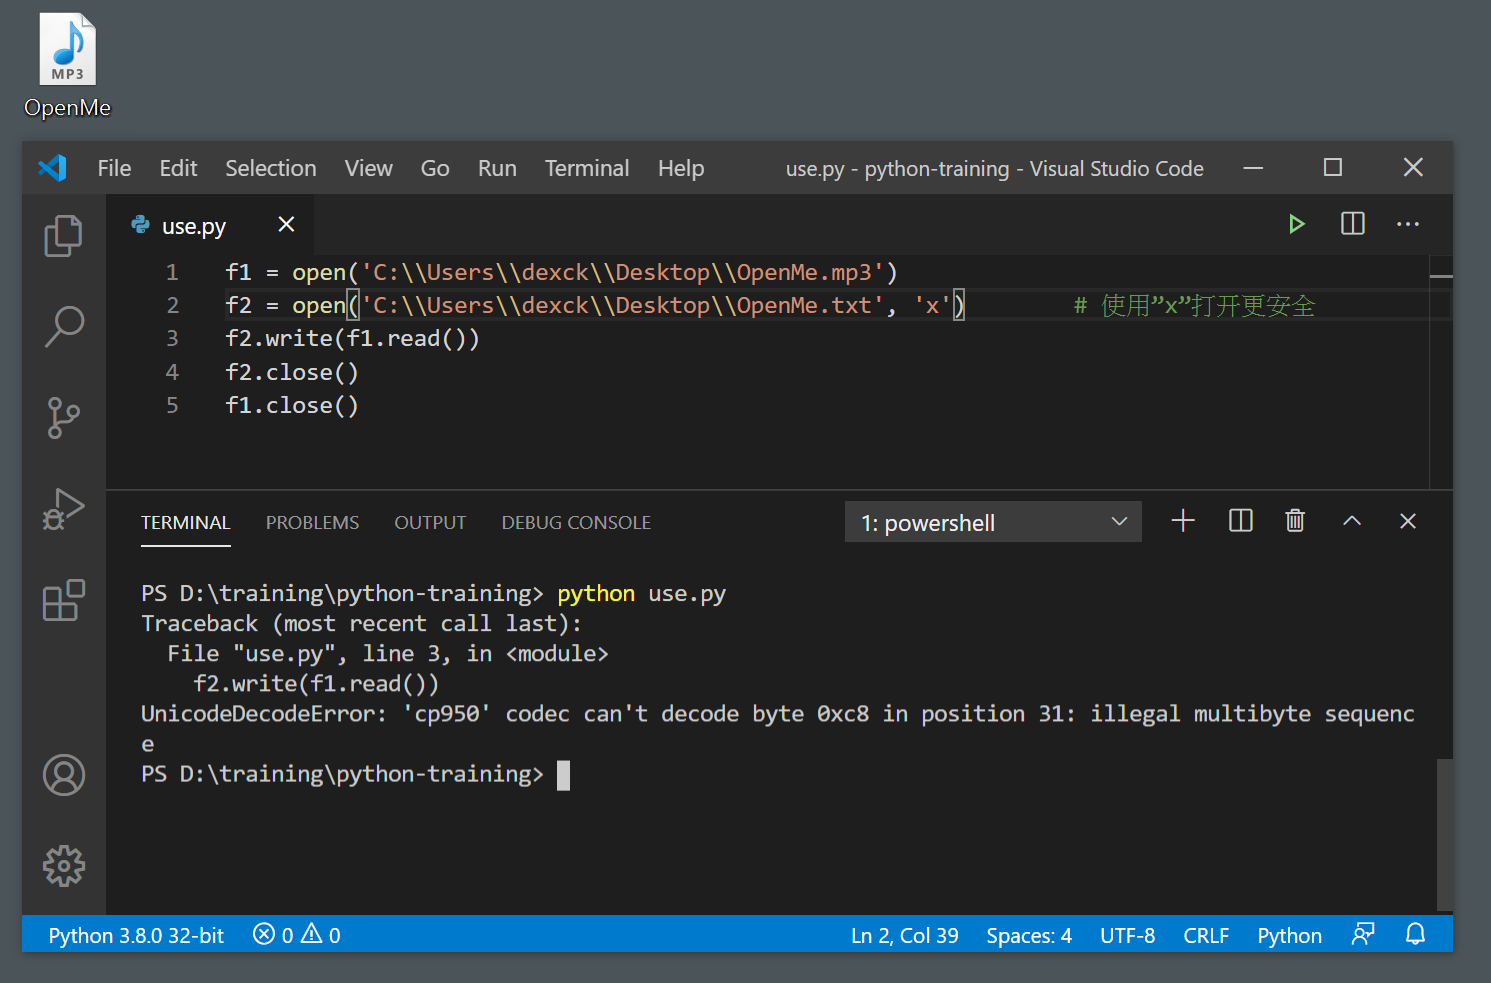This screenshot has width=1491, height=983.
Task: Click line number 3 in the gutter
Action: [x=172, y=339]
